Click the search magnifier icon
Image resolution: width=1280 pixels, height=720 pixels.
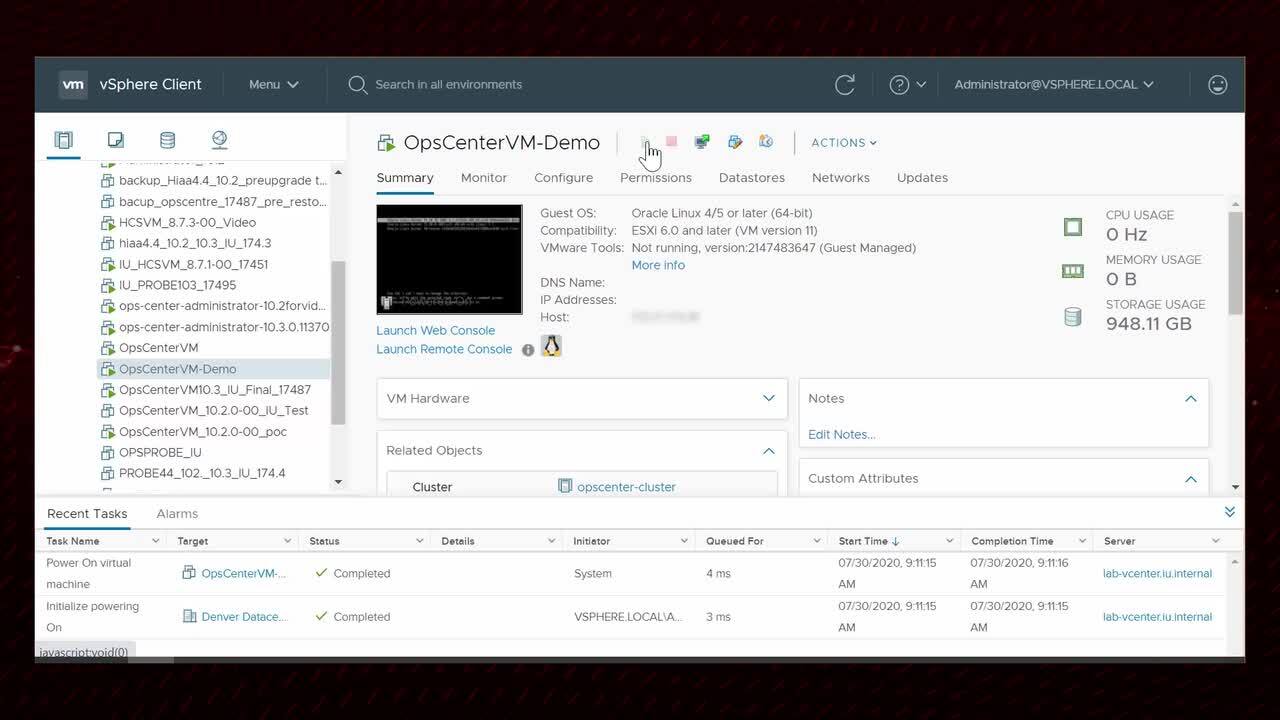(x=357, y=85)
